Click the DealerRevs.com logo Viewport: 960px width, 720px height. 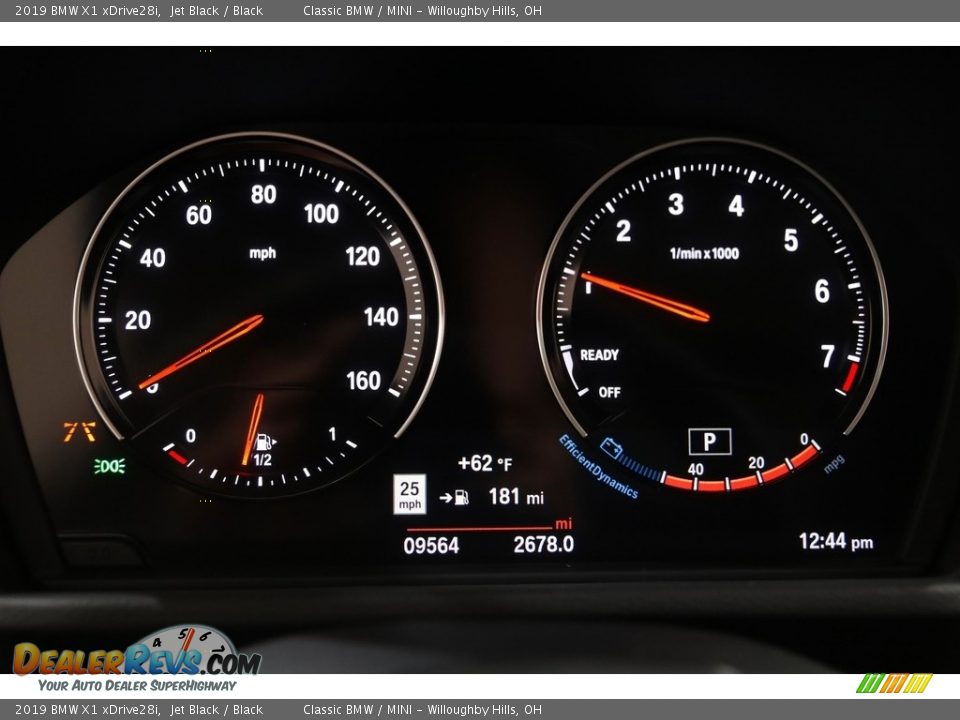tap(138, 652)
